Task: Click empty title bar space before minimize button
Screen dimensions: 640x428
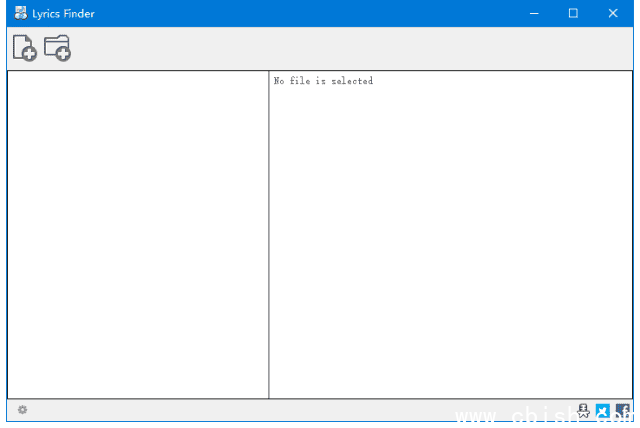Action: coord(300,13)
